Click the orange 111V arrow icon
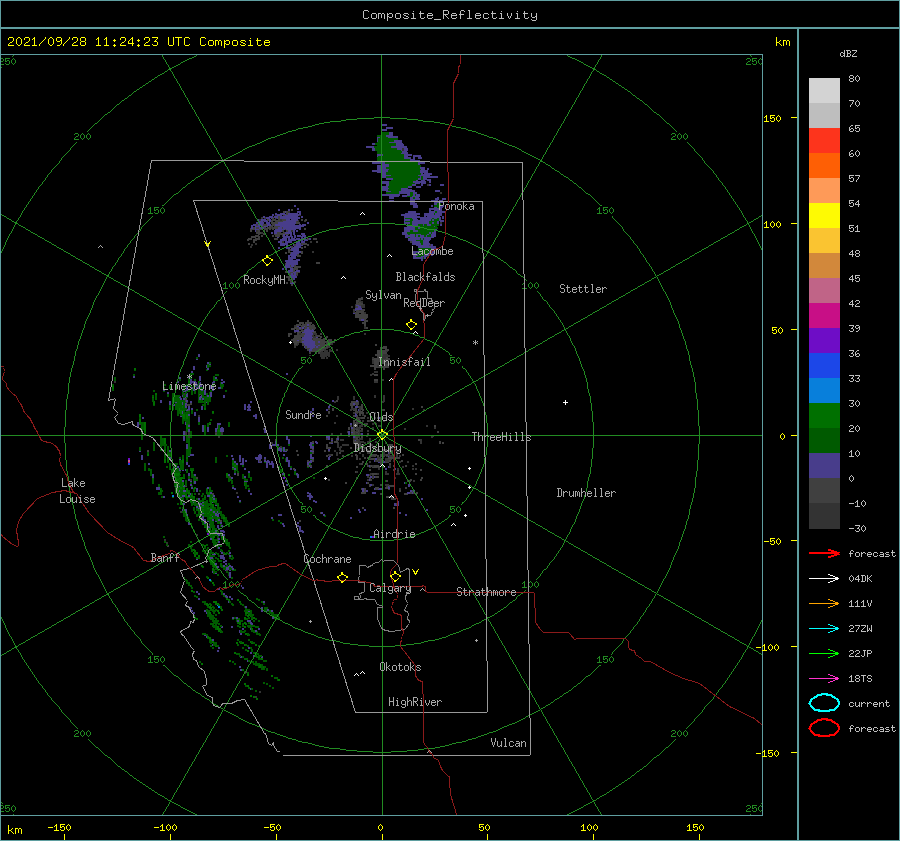Image resolution: width=900 pixels, height=841 pixels. [x=824, y=603]
